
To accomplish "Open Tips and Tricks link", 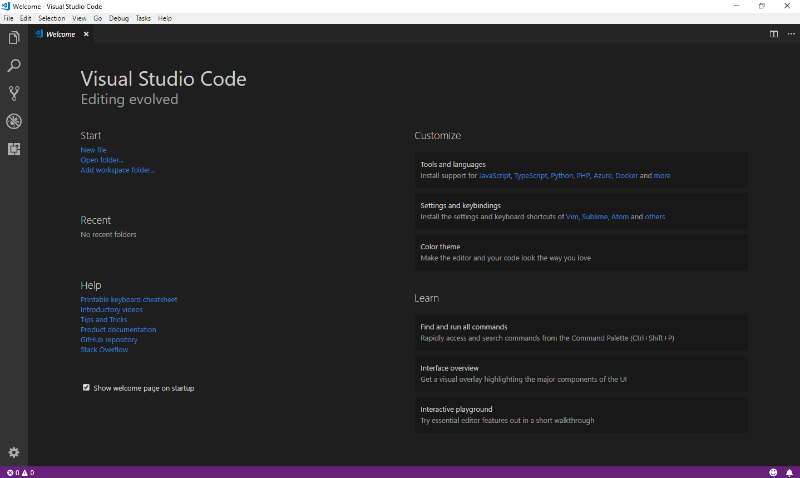I will (x=104, y=319).
